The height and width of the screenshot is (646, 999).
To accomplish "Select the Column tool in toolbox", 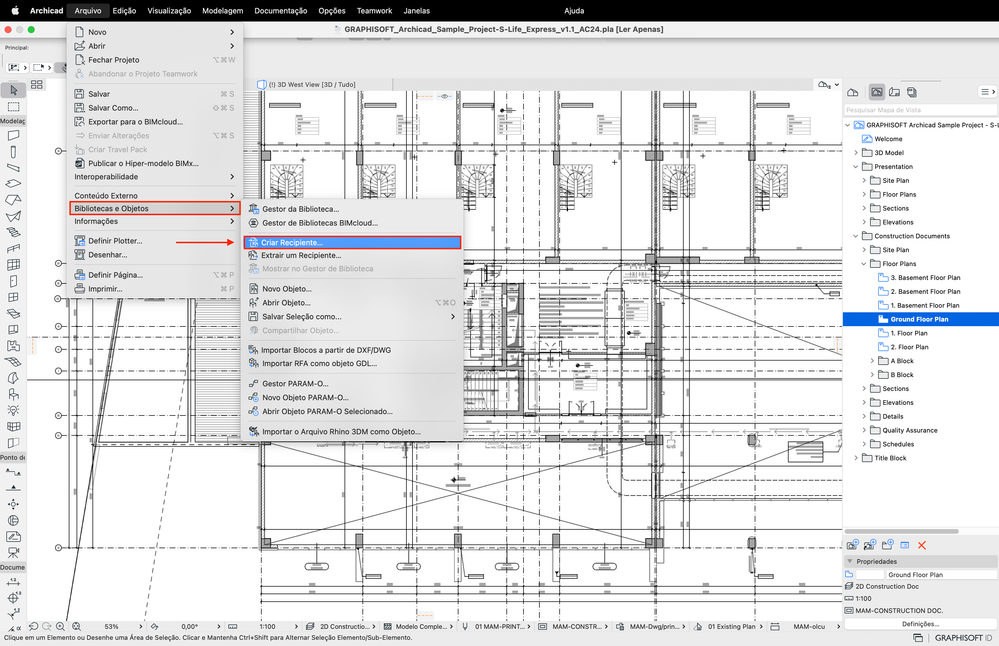I will (13, 152).
